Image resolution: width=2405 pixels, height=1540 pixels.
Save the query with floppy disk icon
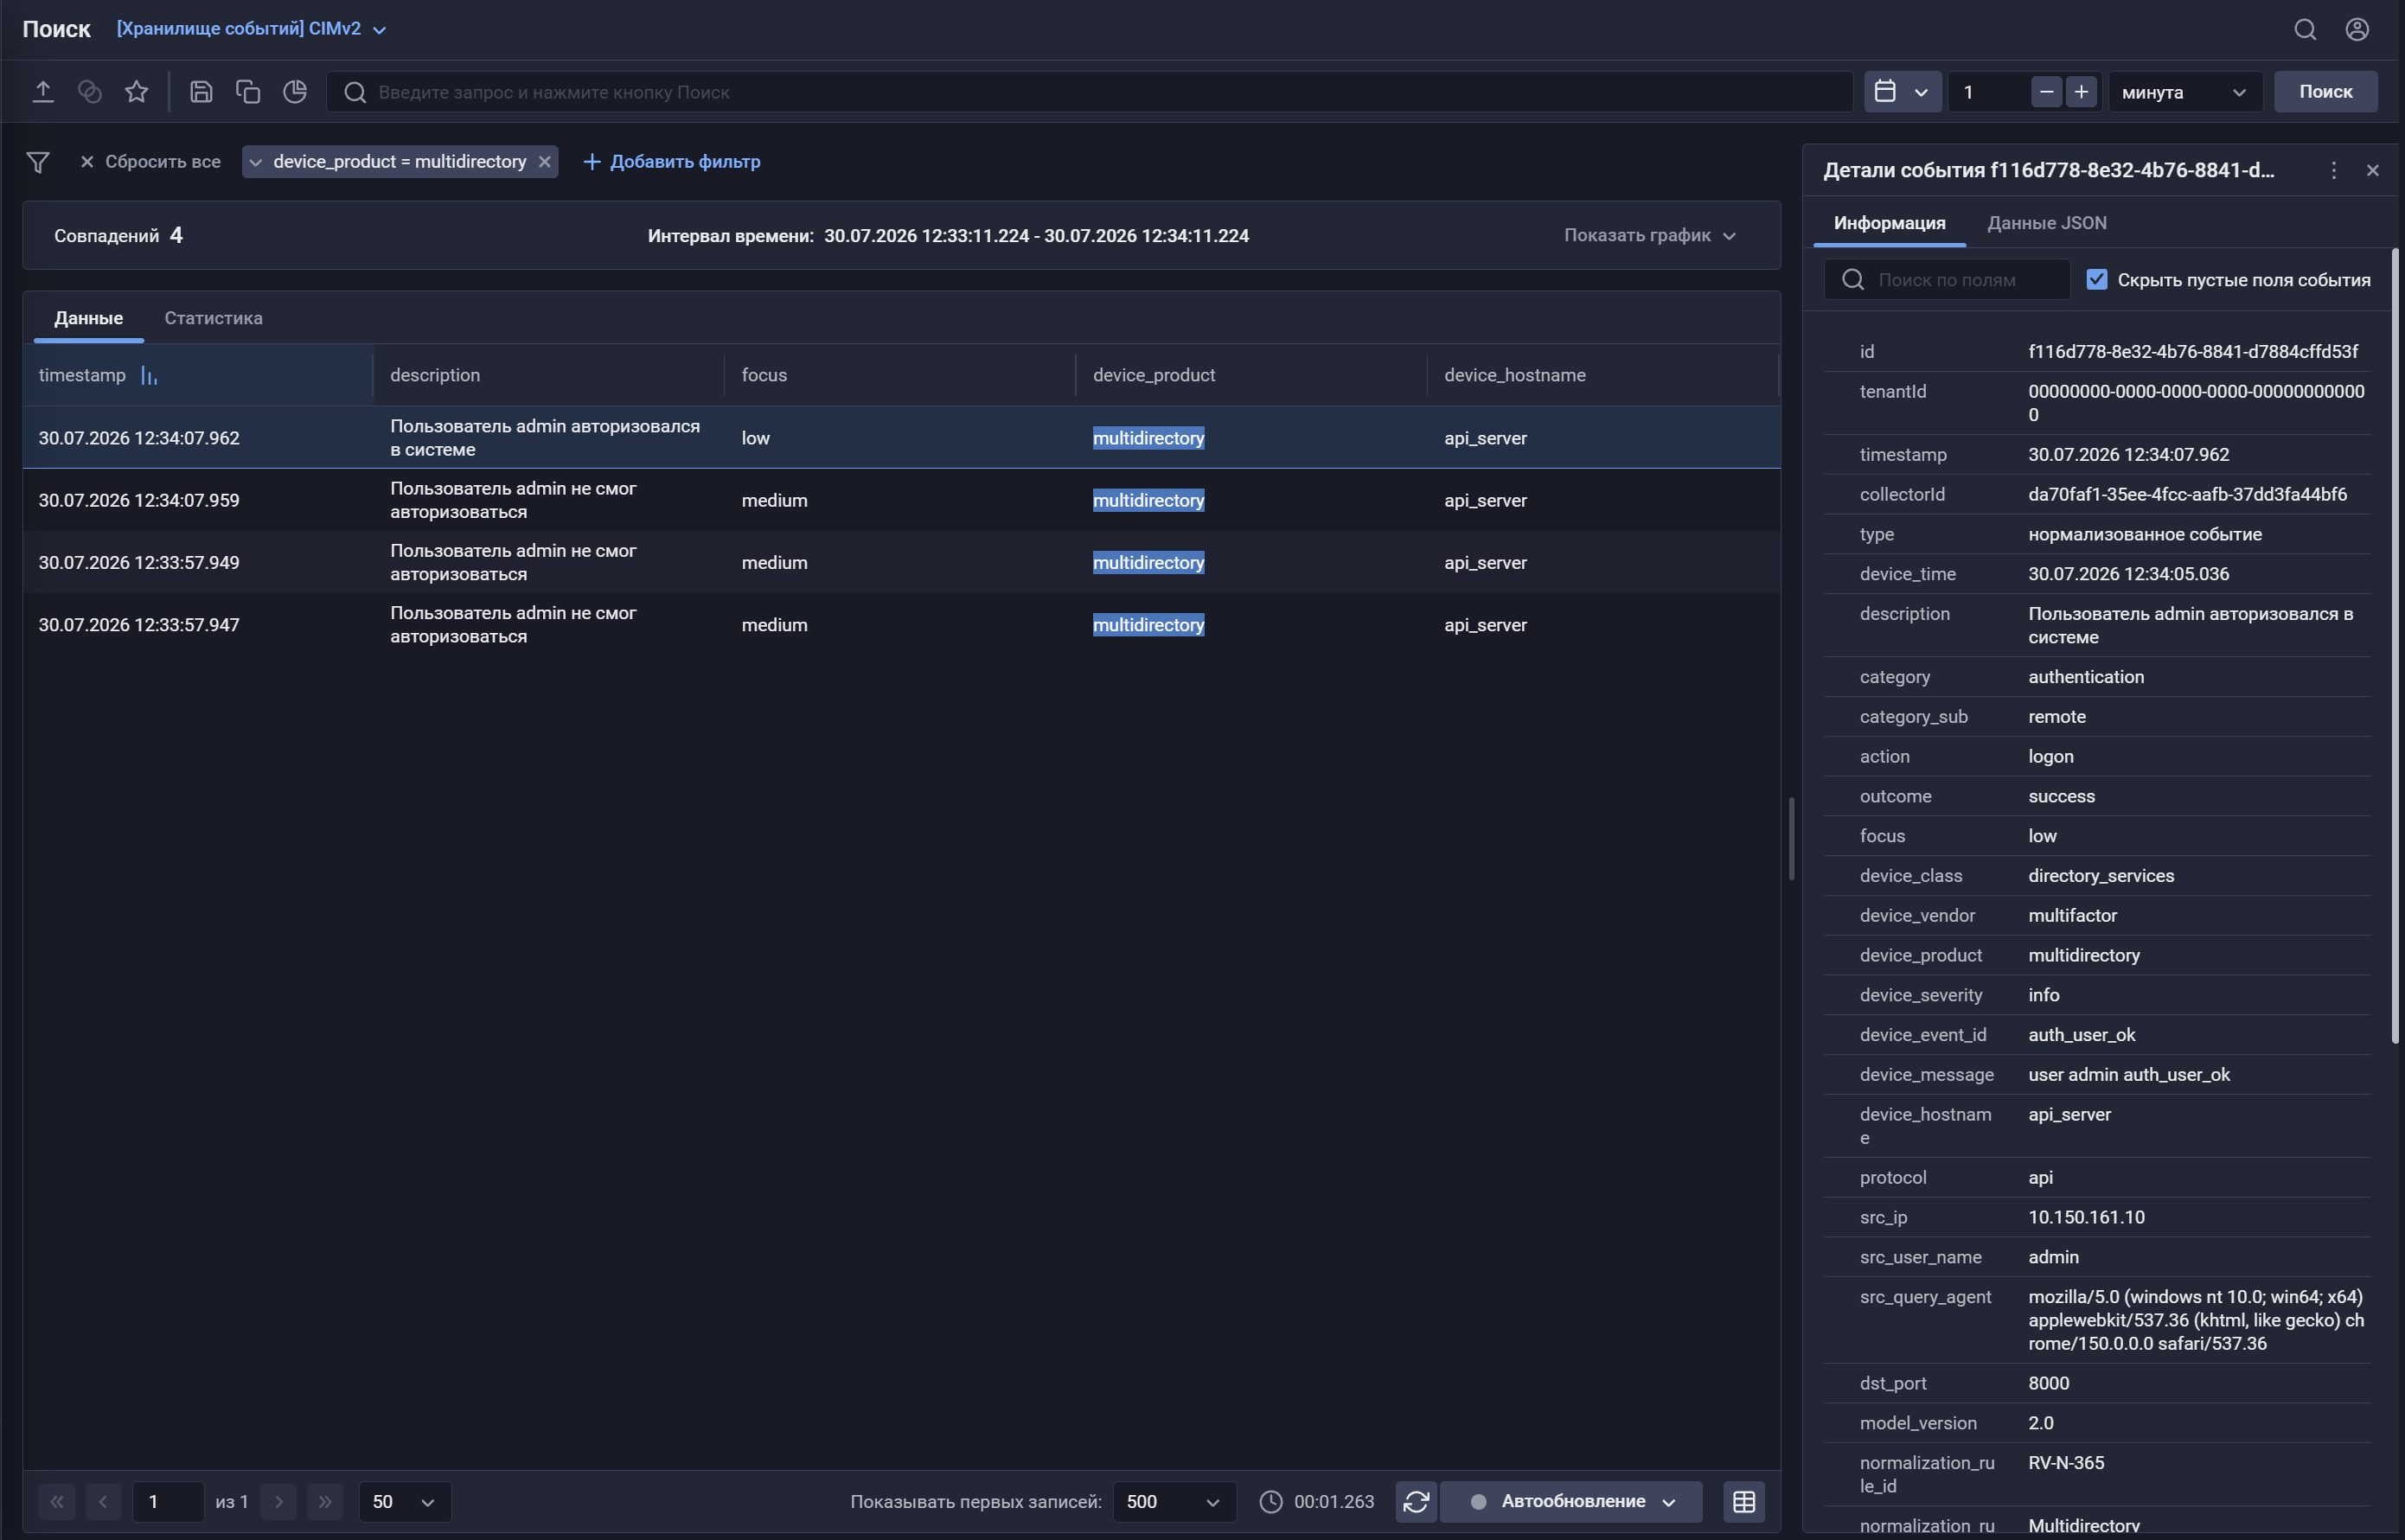point(201,92)
